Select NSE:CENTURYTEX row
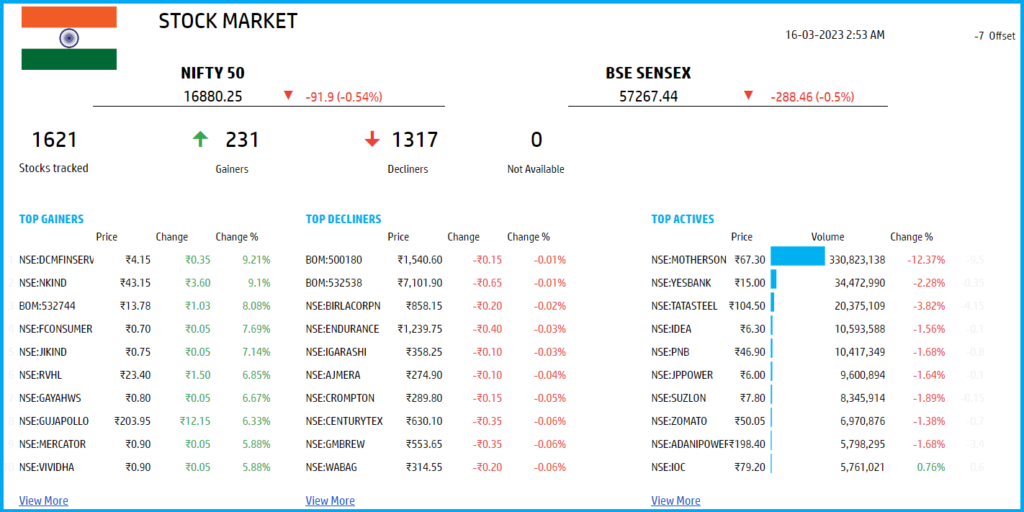This screenshot has width=1024, height=512. coord(436,421)
